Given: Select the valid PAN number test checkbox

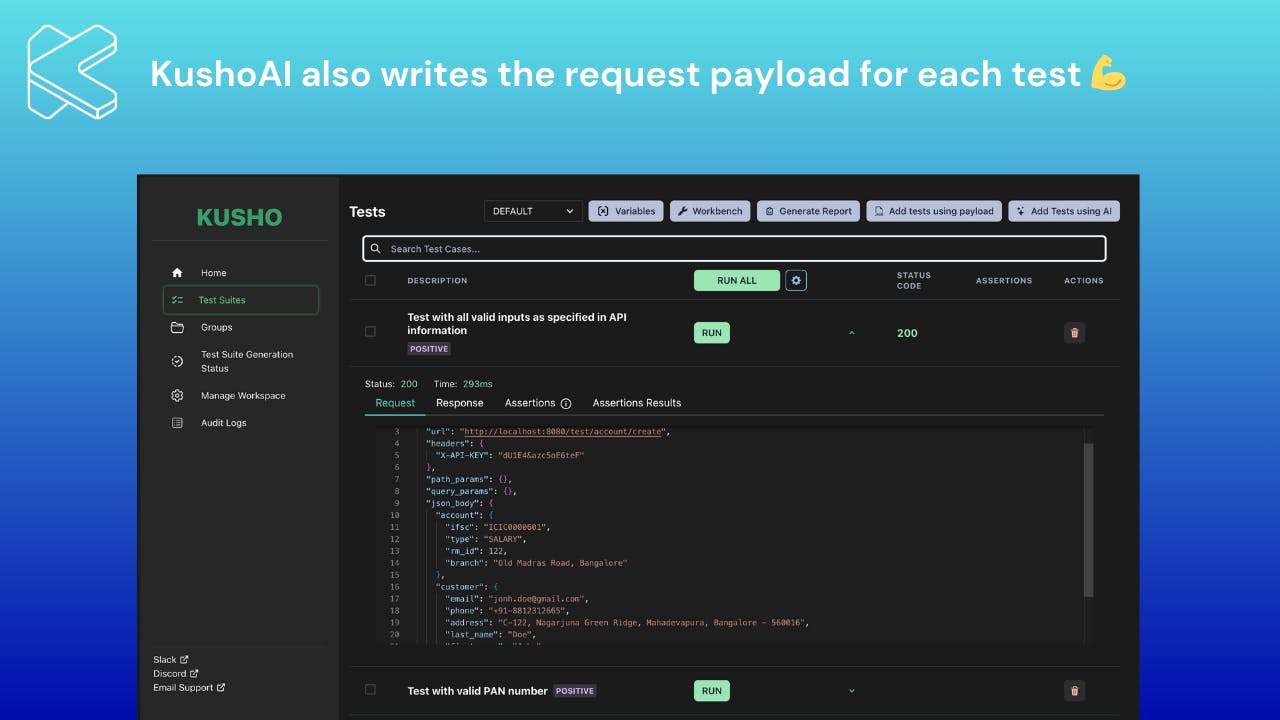Looking at the screenshot, I should point(370,690).
